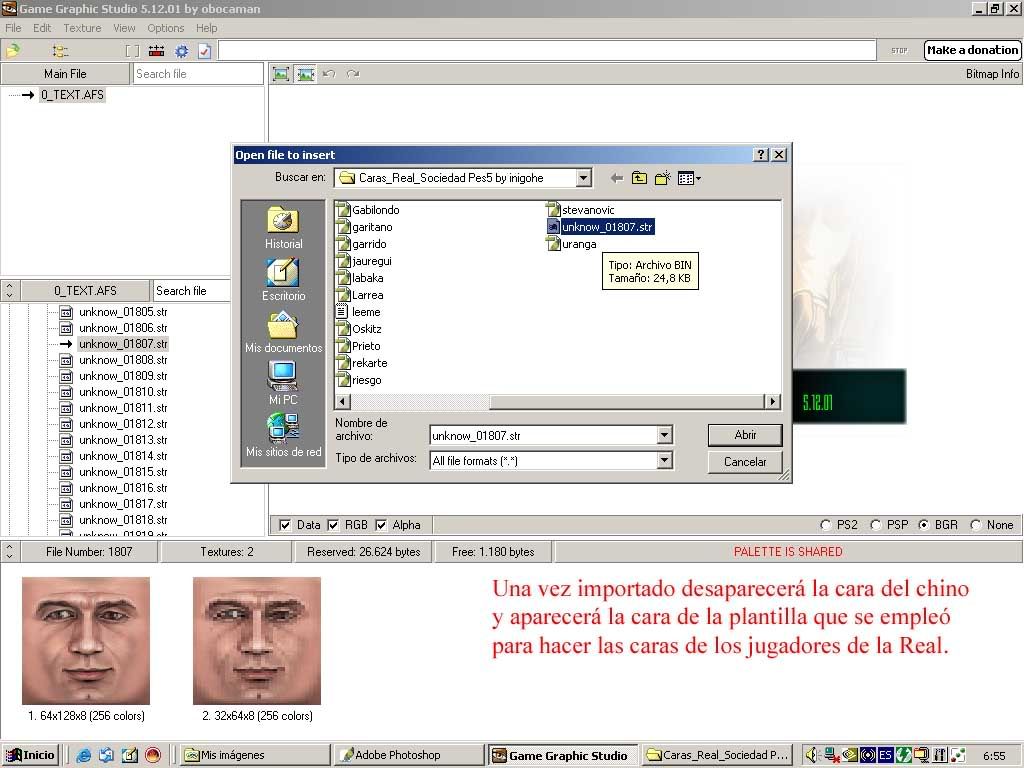Select unknow_01807.str in the file dialog
Viewport: 1024px width, 768px height.
coord(600,227)
